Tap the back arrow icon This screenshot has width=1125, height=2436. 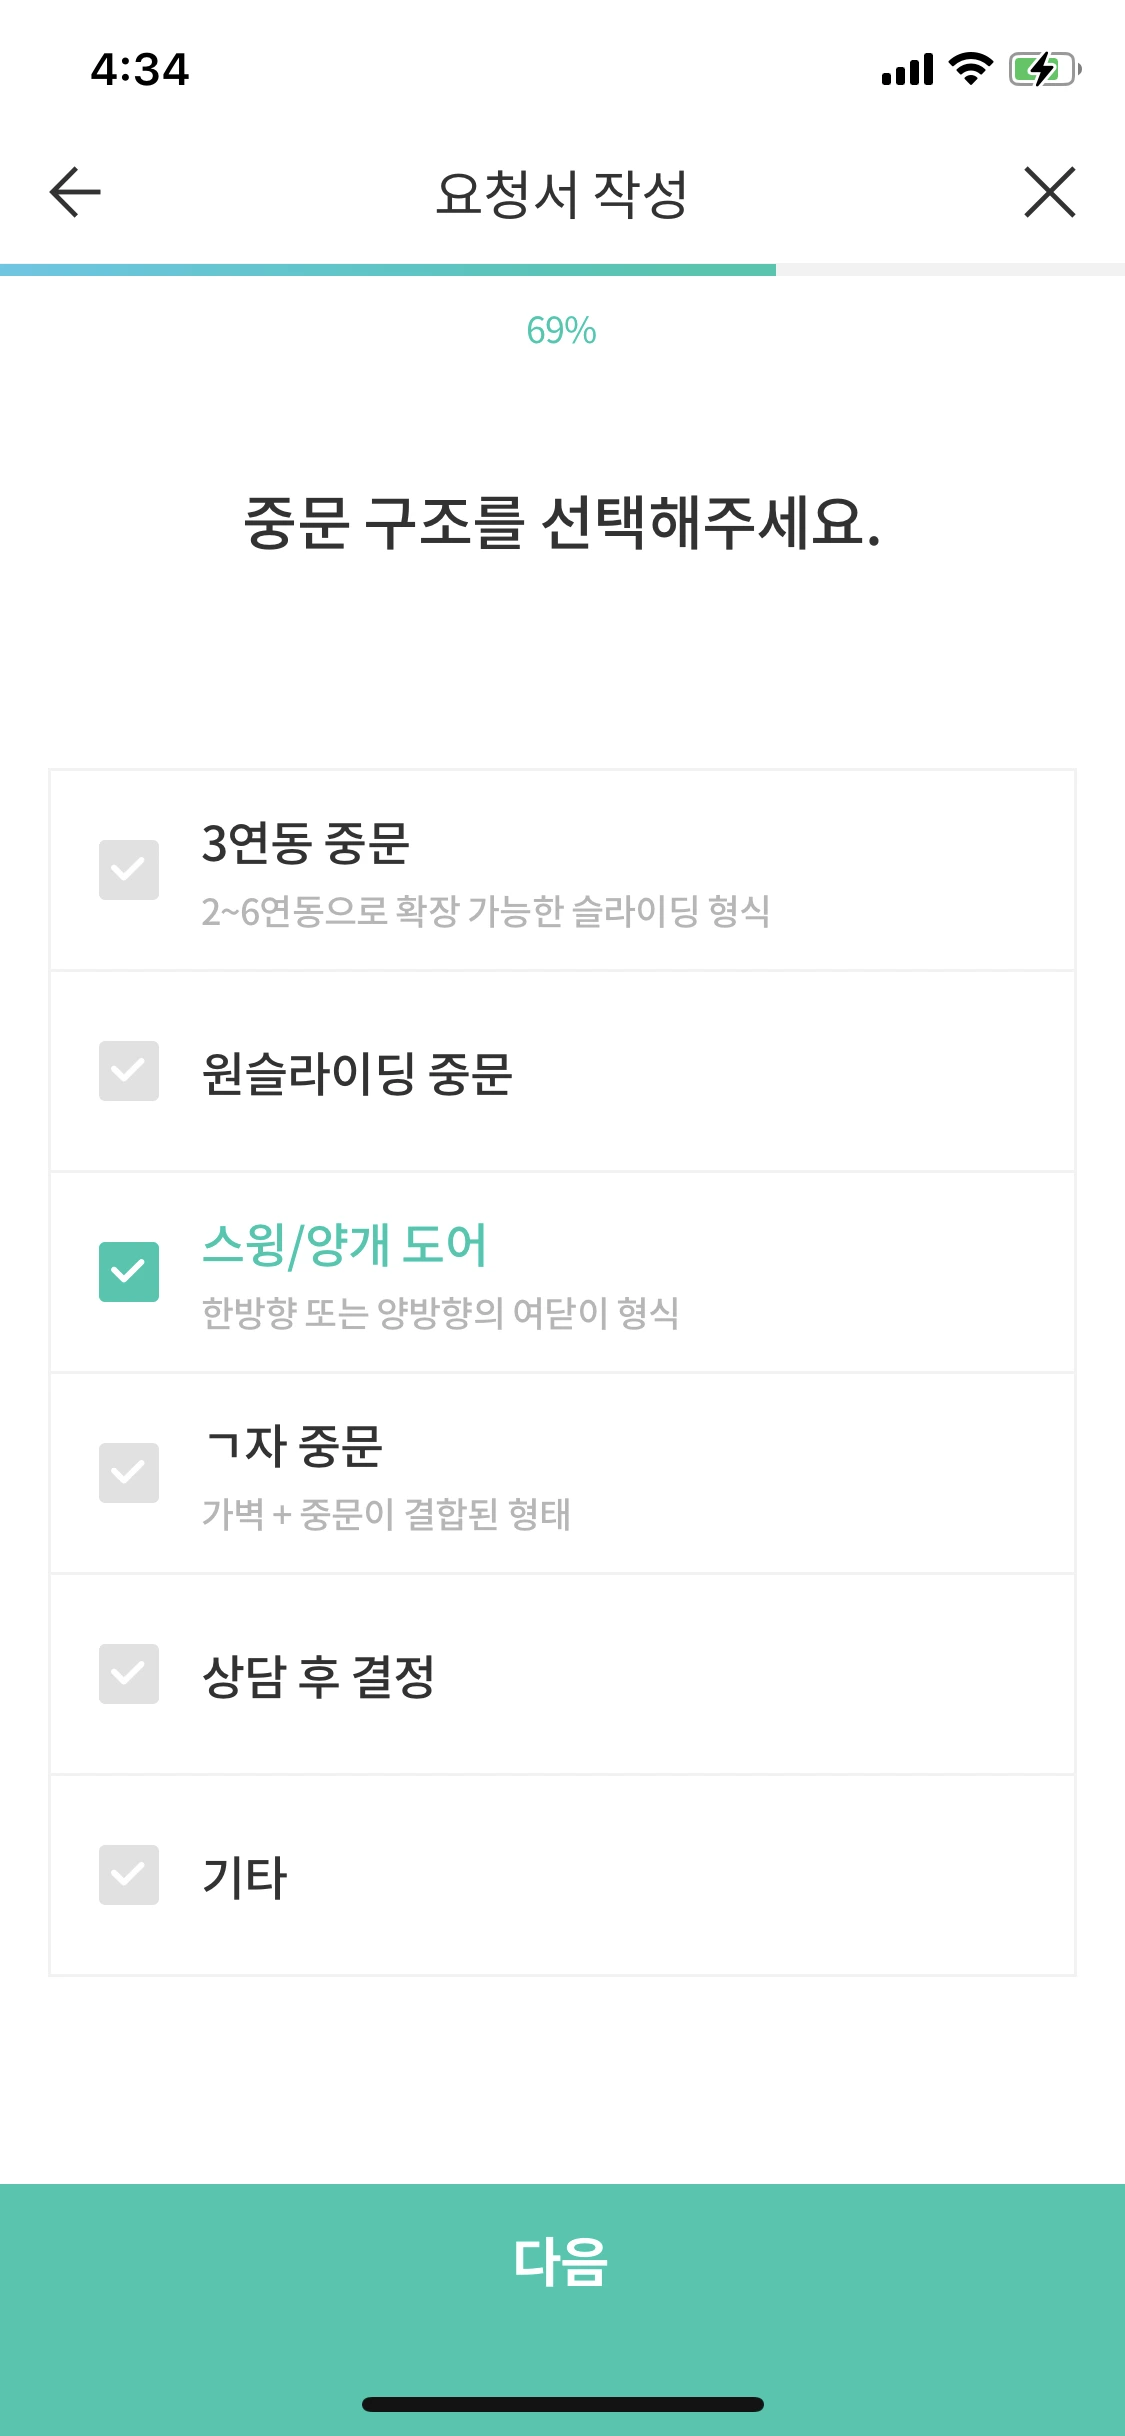tap(71, 193)
